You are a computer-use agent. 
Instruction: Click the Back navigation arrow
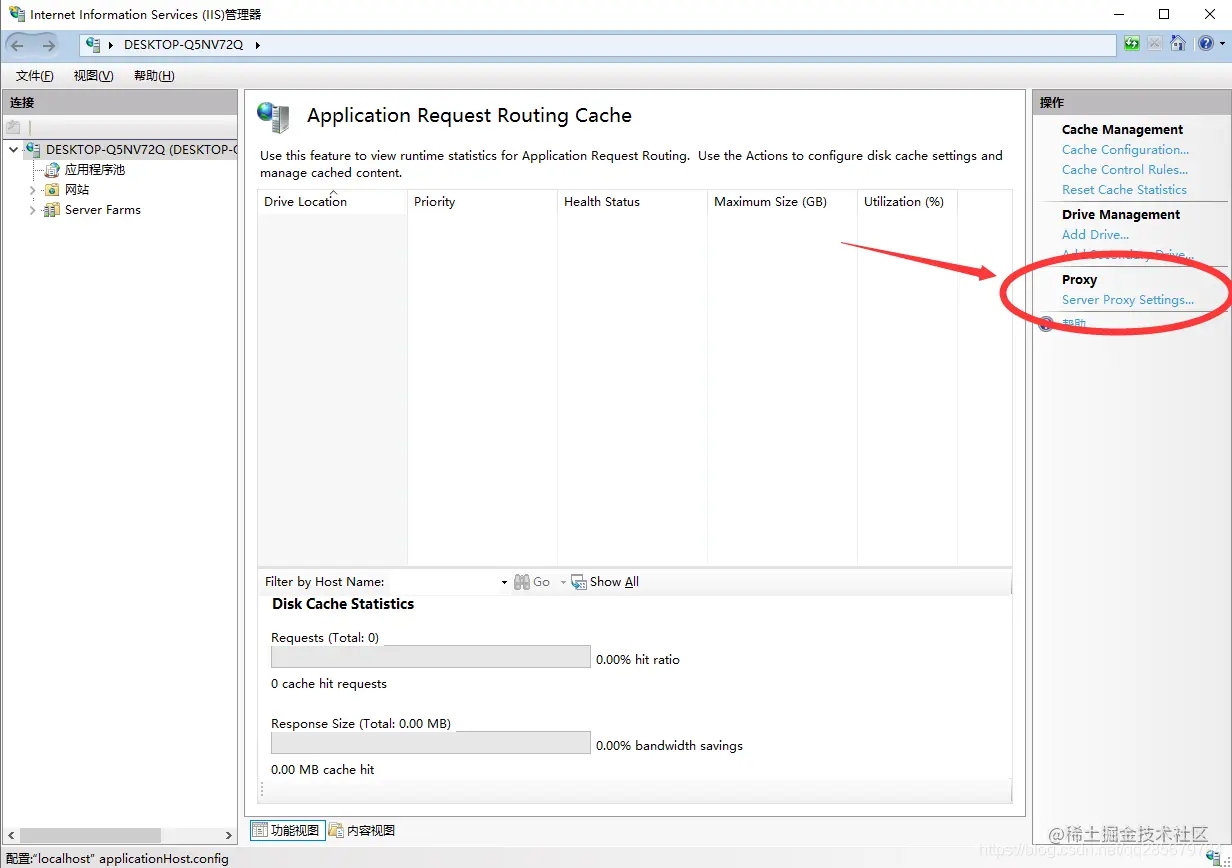(x=17, y=45)
